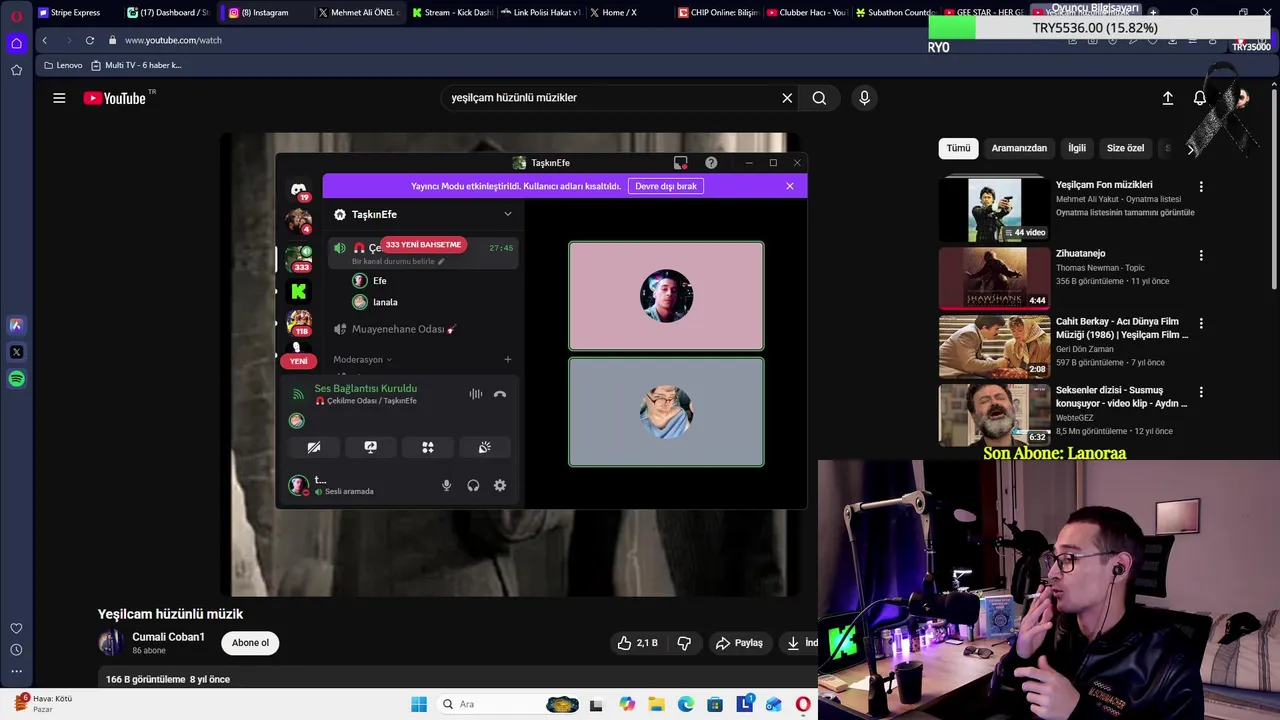Screen dimensions: 1280x720
Task: Open Cumali Coban1 channel link
Action: pyautogui.click(x=168, y=637)
